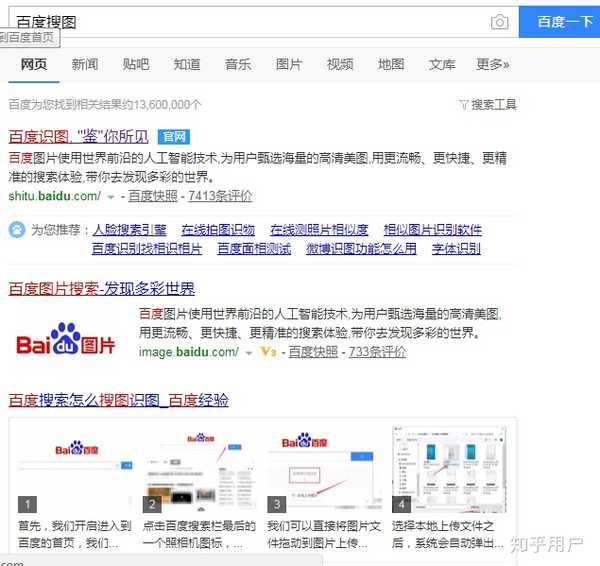Switch to the 音乐 tab
This screenshot has height=566, width=600.
(238, 64)
